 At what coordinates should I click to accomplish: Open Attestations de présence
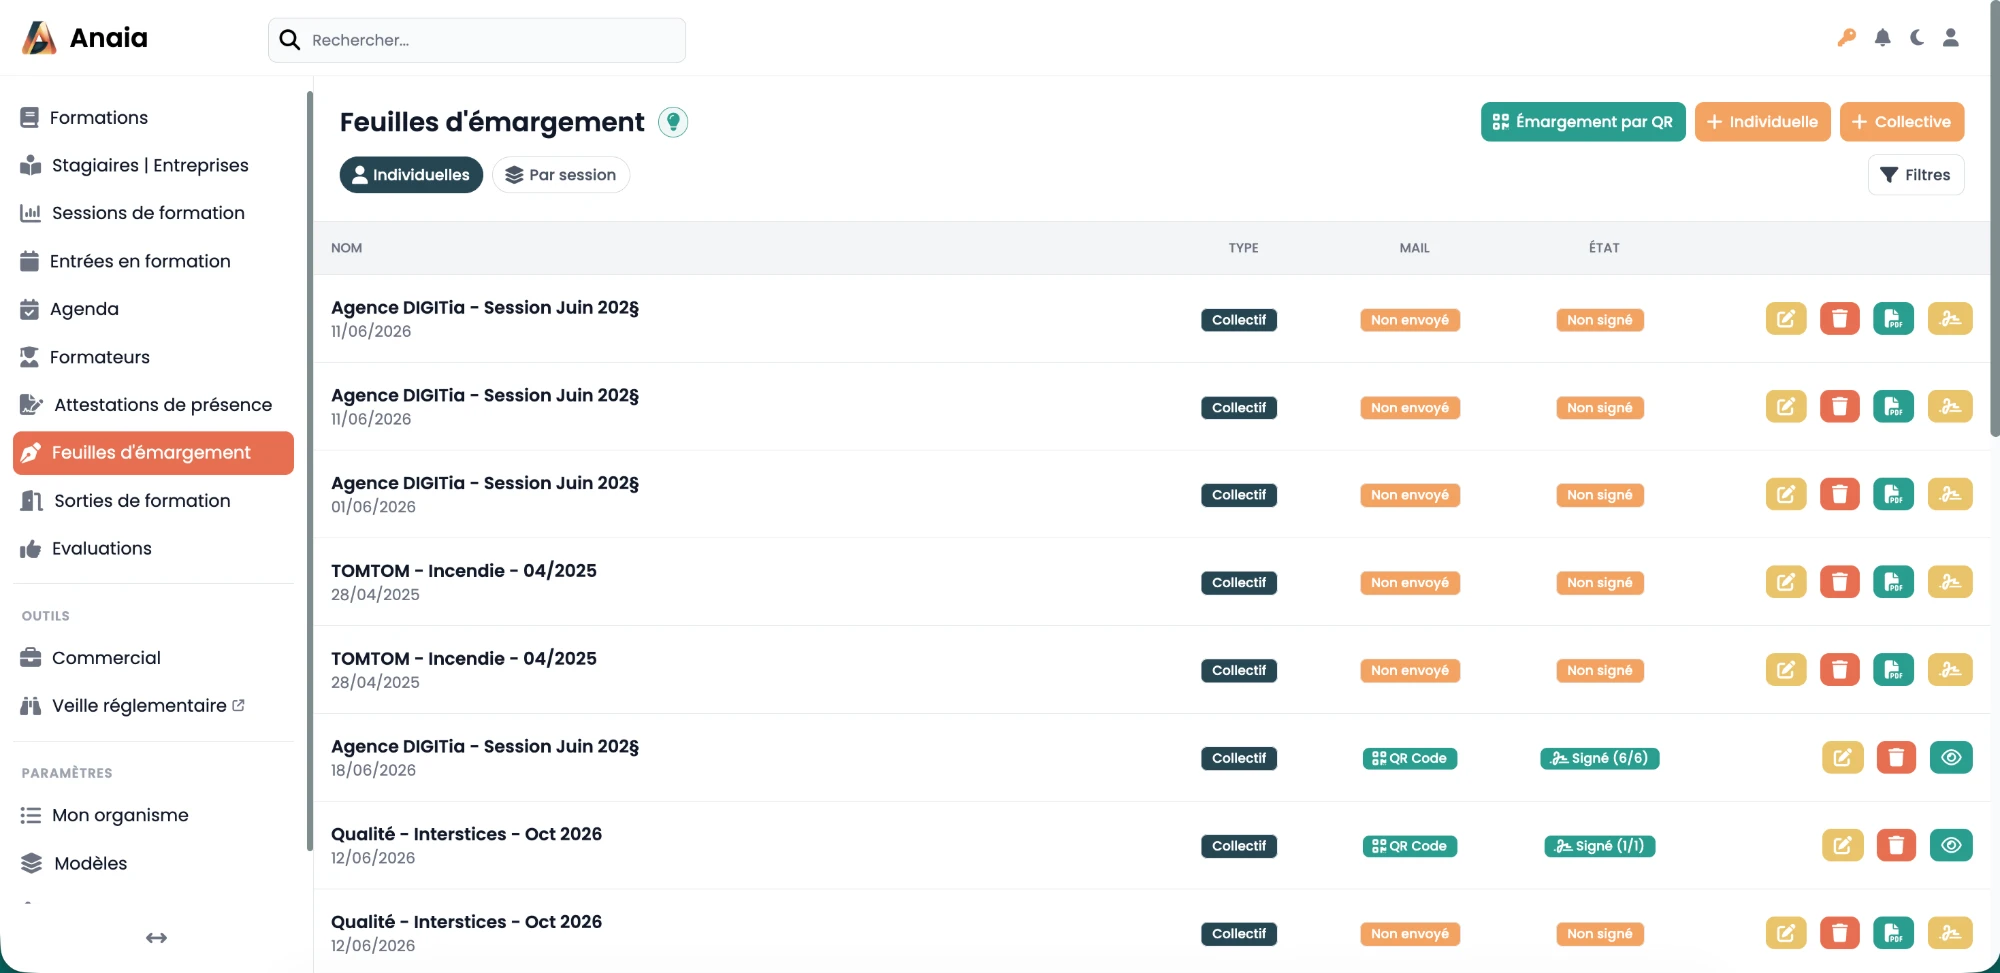[154, 405]
